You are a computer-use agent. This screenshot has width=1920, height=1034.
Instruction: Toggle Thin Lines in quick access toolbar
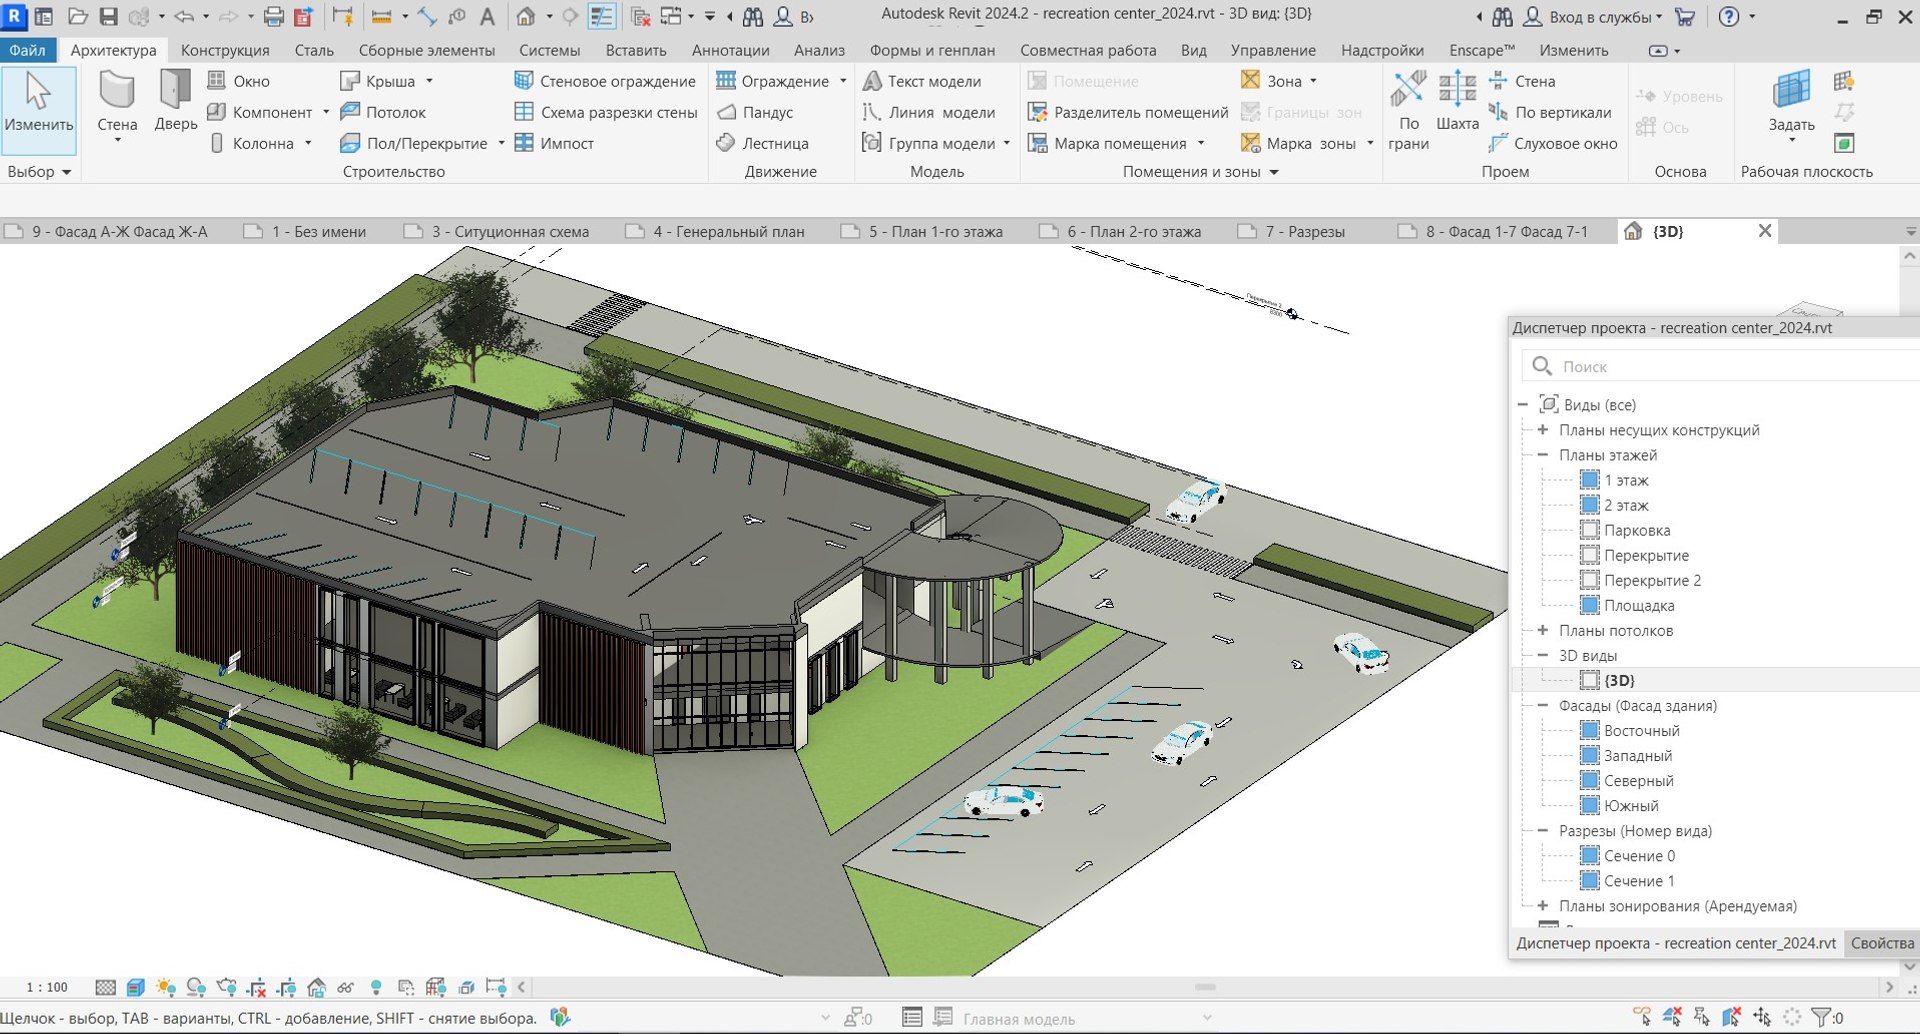point(601,17)
